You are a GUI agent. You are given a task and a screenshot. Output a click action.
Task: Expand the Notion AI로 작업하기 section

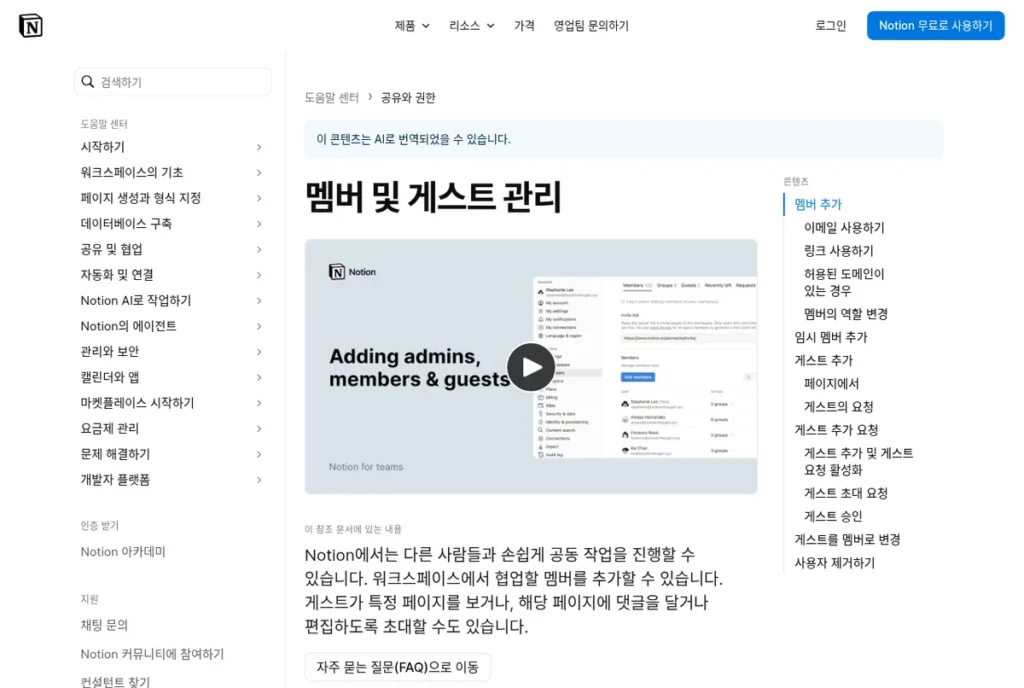171,300
